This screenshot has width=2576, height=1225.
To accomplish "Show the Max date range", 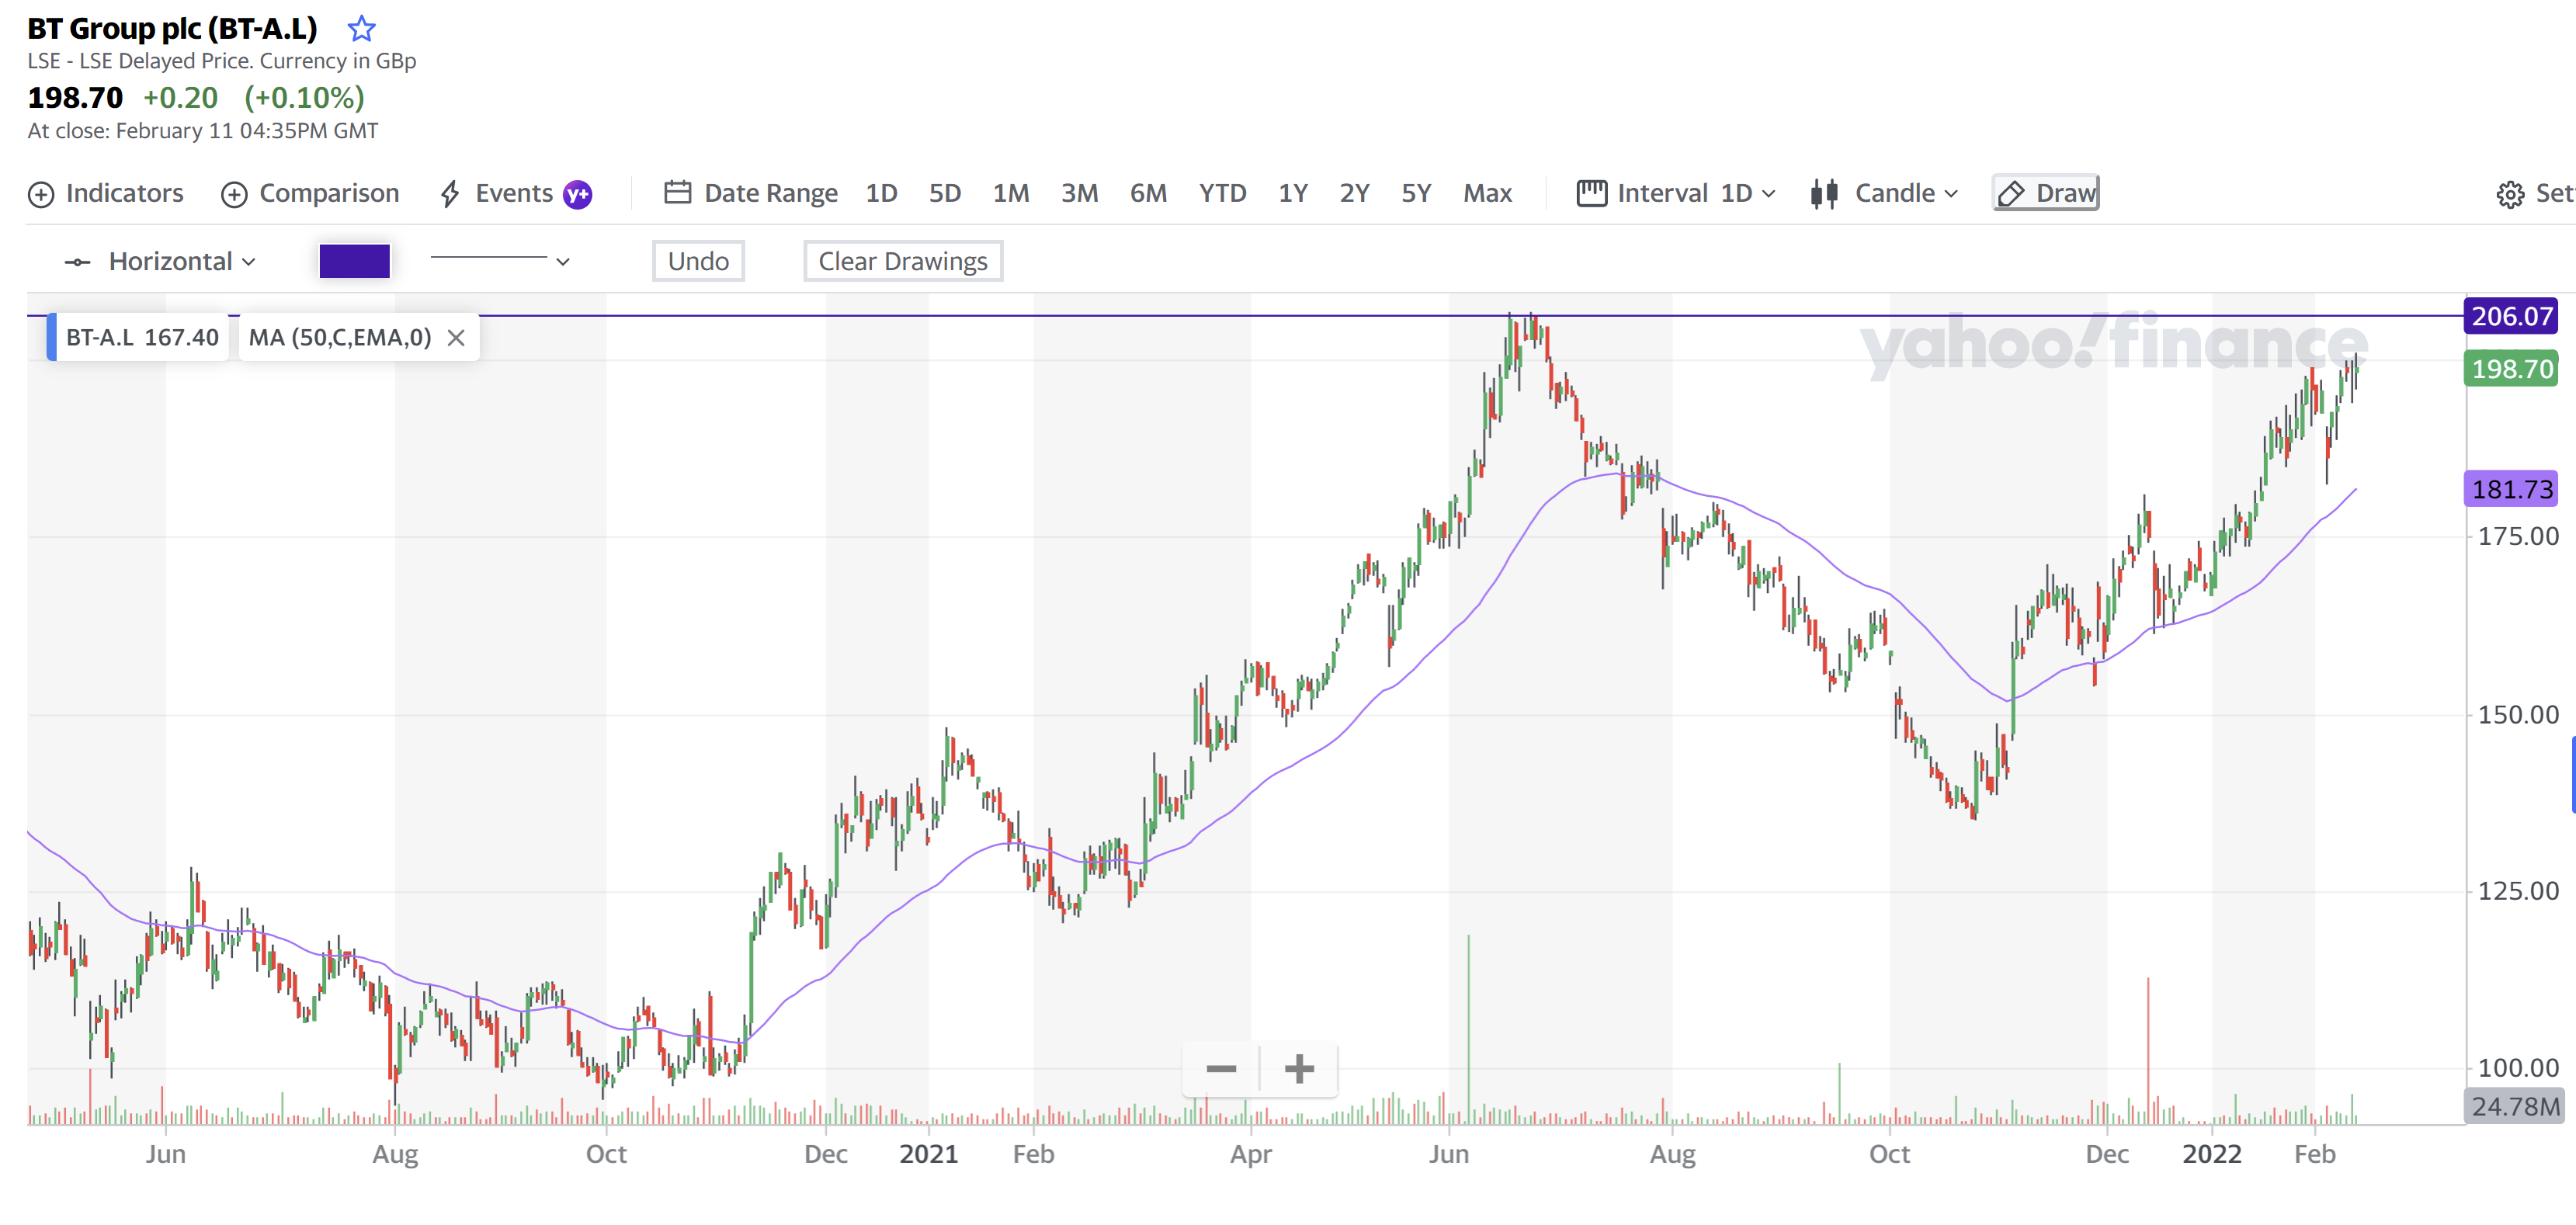I will click(x=1487, y=193).
